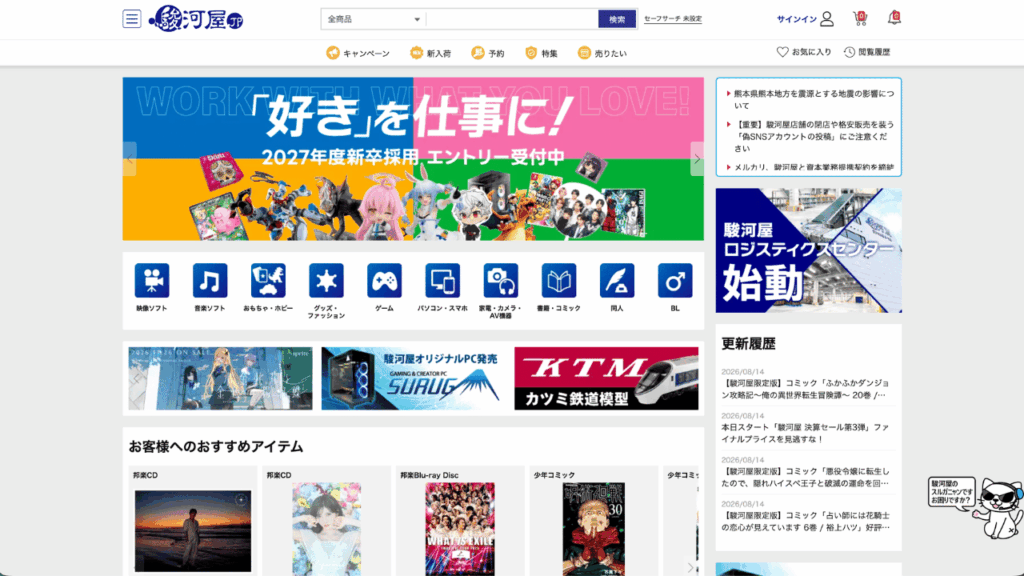The image size is (1024, 576).
Task: Open the hamburger menu icon
Action: (131, 19)
